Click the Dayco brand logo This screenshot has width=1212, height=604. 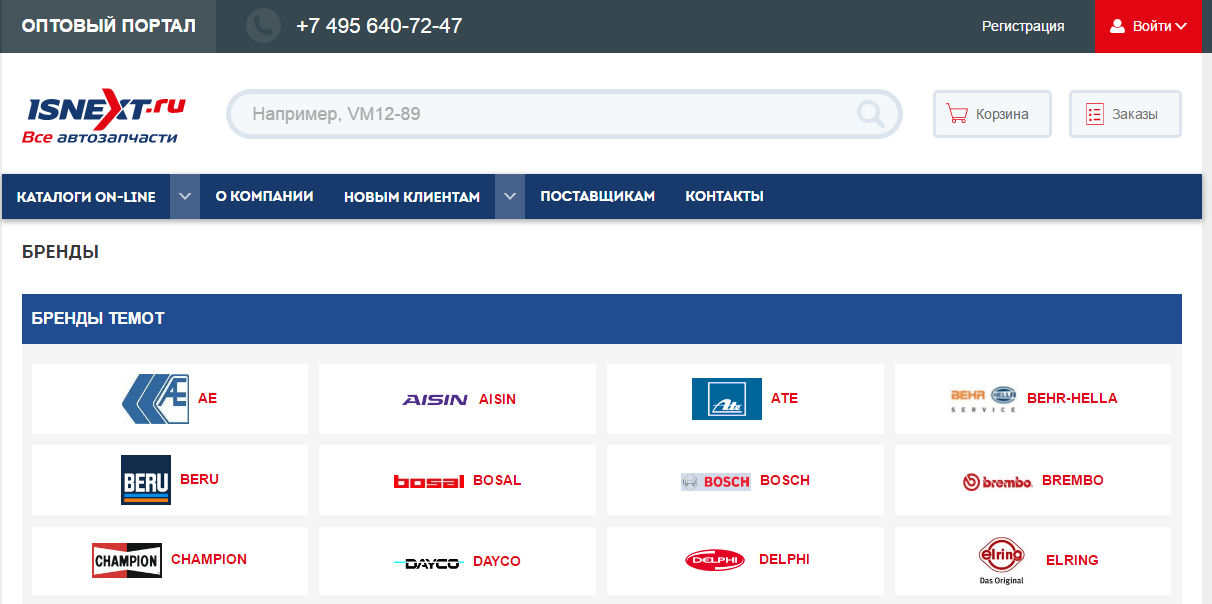point(427,563)
